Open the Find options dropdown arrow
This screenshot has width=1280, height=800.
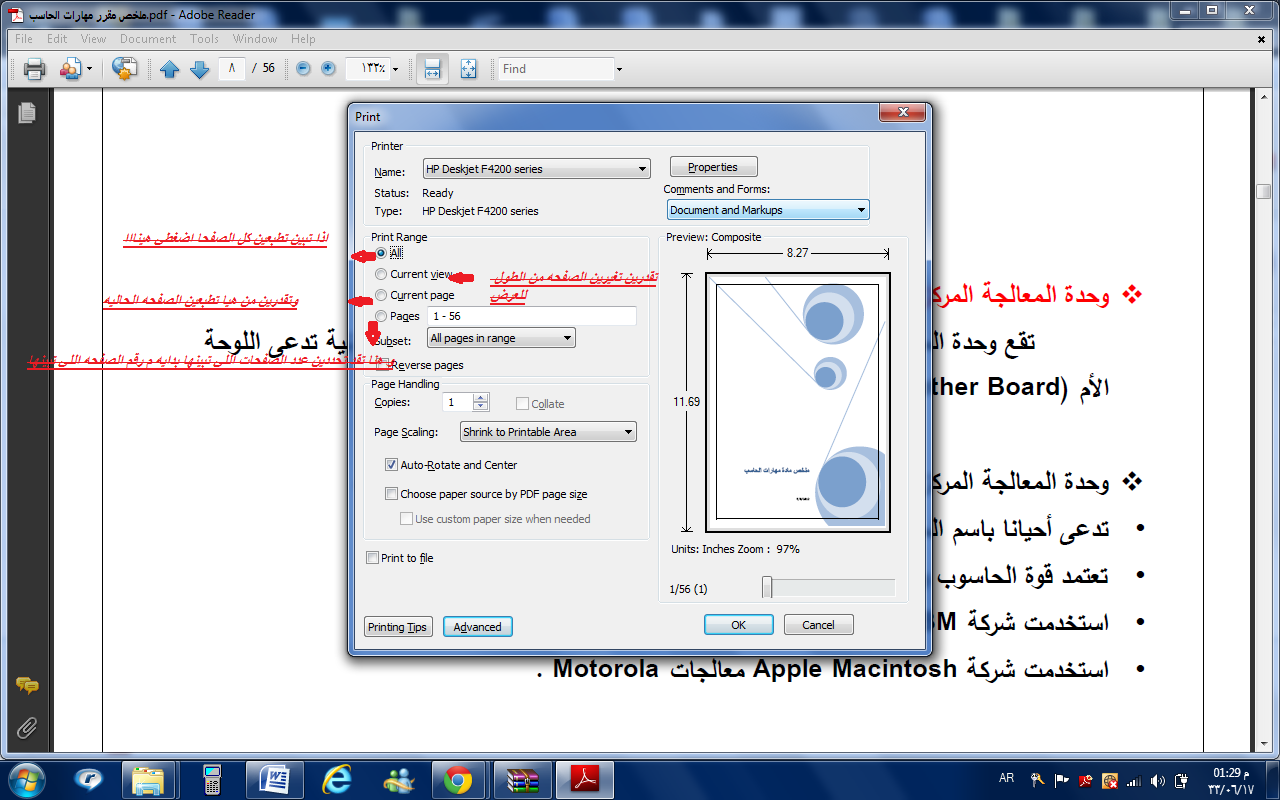(x=619, y=69)
